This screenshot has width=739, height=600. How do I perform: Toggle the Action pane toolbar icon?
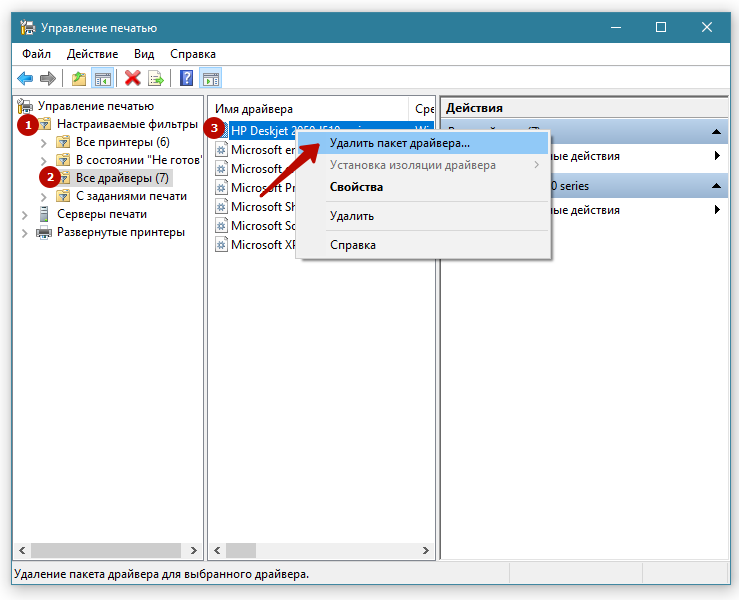pos(210,78)
